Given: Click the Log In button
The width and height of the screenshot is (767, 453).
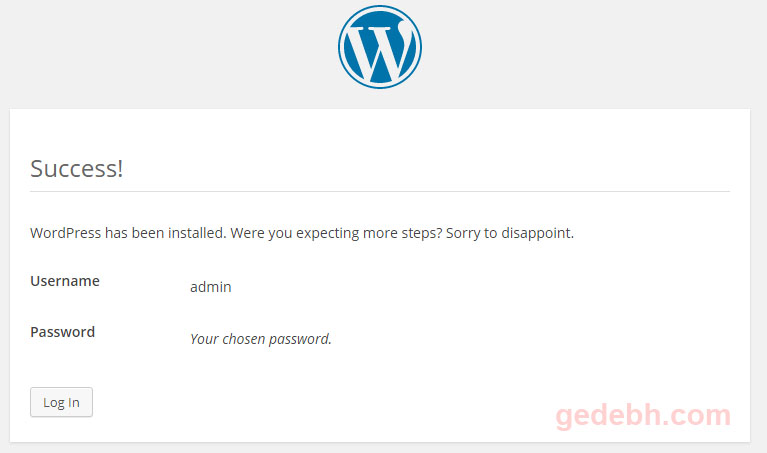Looking at the screenshot, I should (61, 402).
